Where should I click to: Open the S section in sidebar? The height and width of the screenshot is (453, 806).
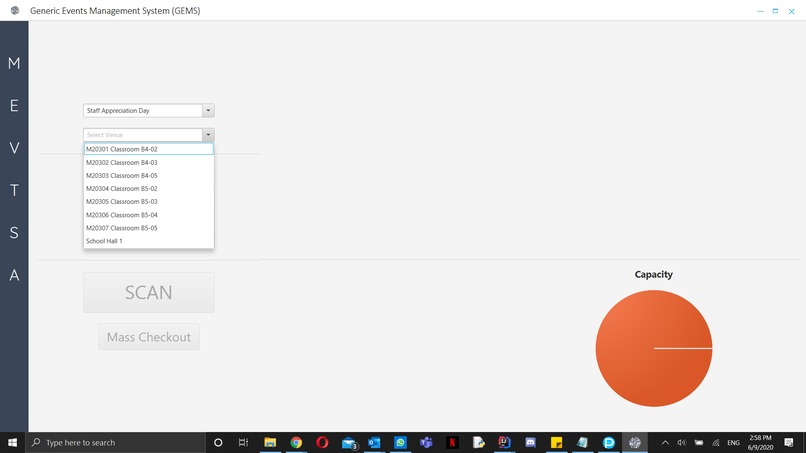(14, 232)
